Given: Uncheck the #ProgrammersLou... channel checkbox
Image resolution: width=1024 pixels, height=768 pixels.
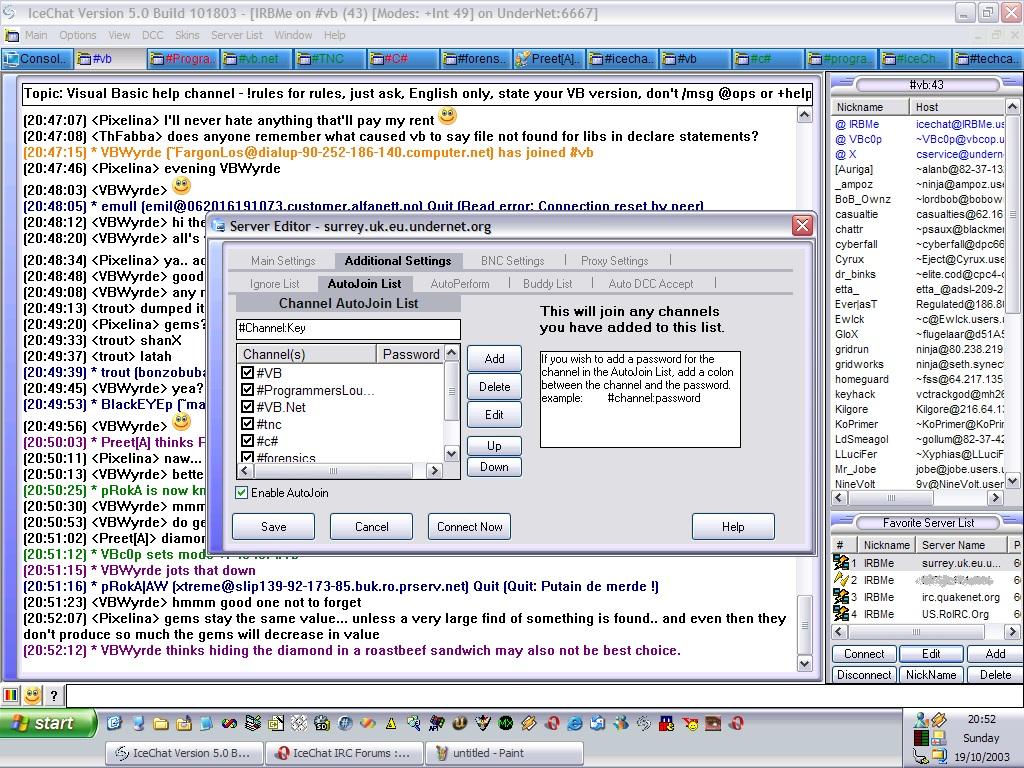Looking at the screenshot, I should click(x=247, y=390).
